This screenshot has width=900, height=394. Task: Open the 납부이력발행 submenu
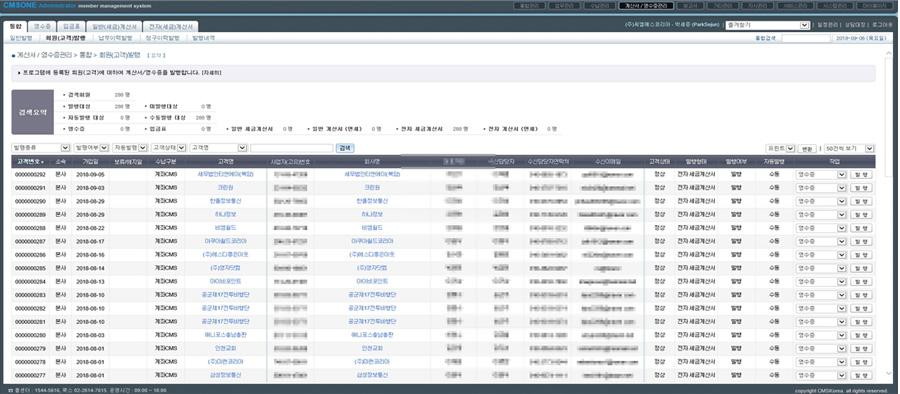pos(115,38)
